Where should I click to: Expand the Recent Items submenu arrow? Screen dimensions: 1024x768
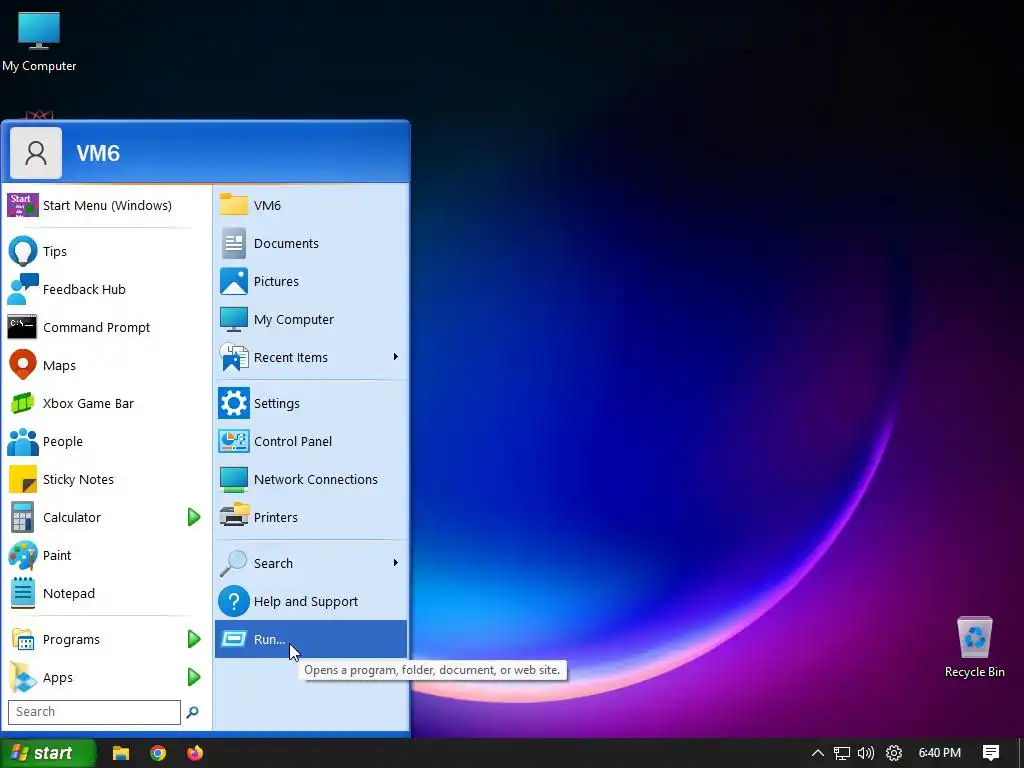pos(396,357)
